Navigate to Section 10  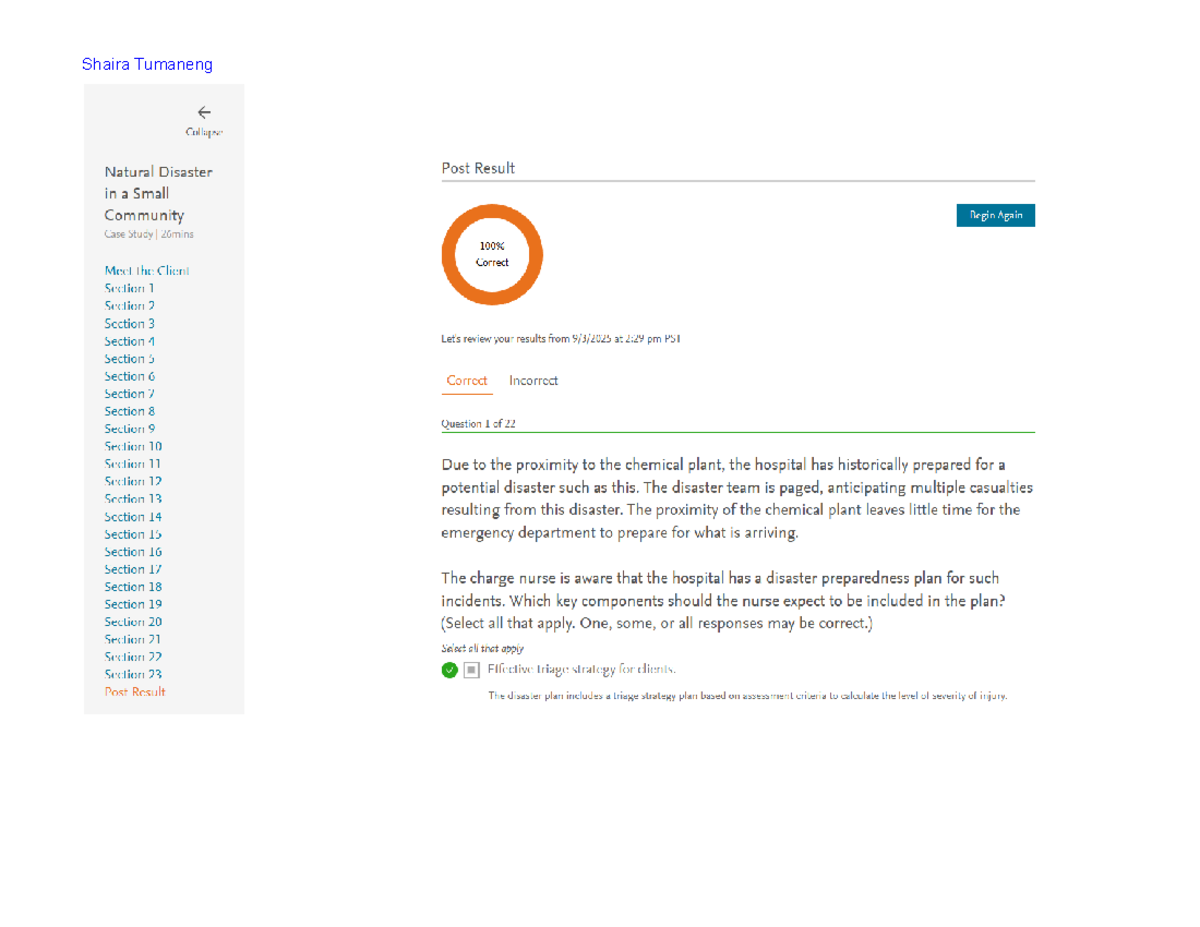point(133,447)
